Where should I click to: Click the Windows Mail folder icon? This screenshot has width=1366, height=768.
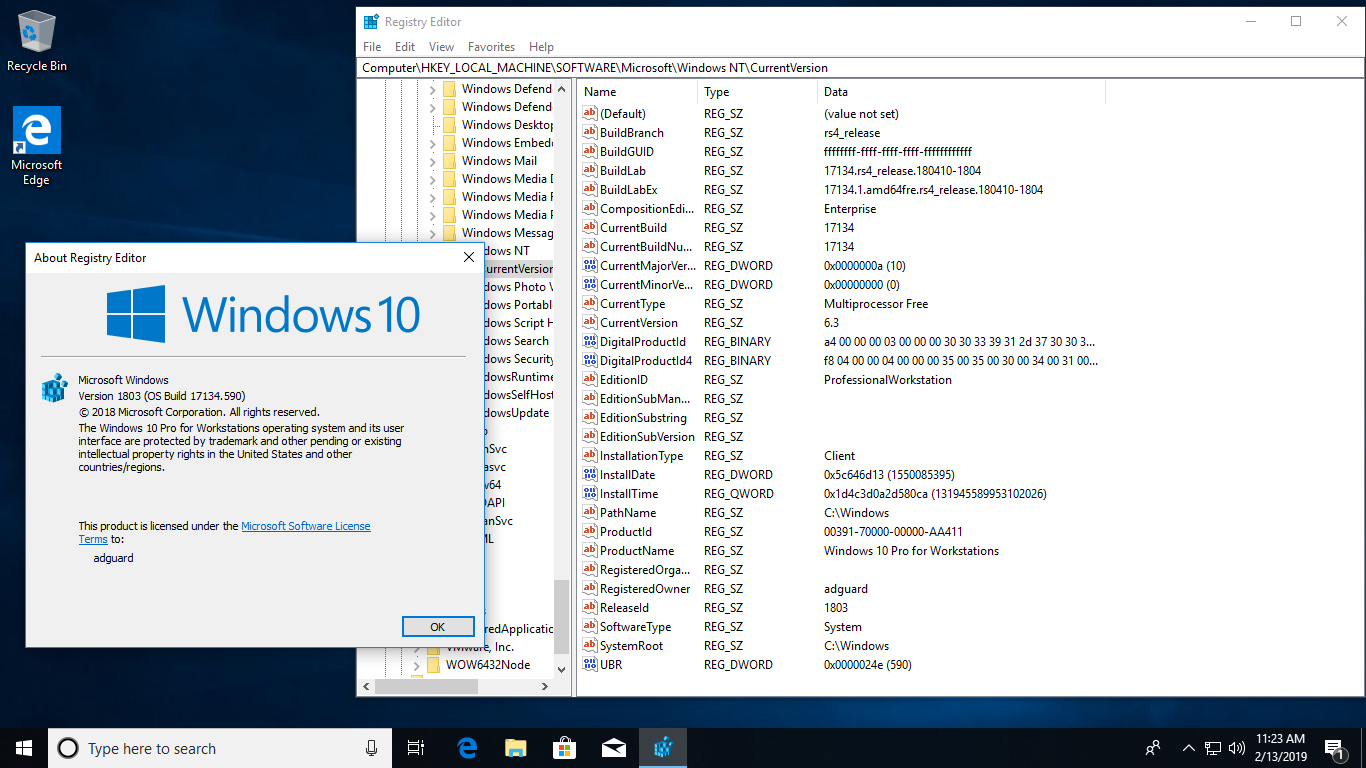(448, 161)
